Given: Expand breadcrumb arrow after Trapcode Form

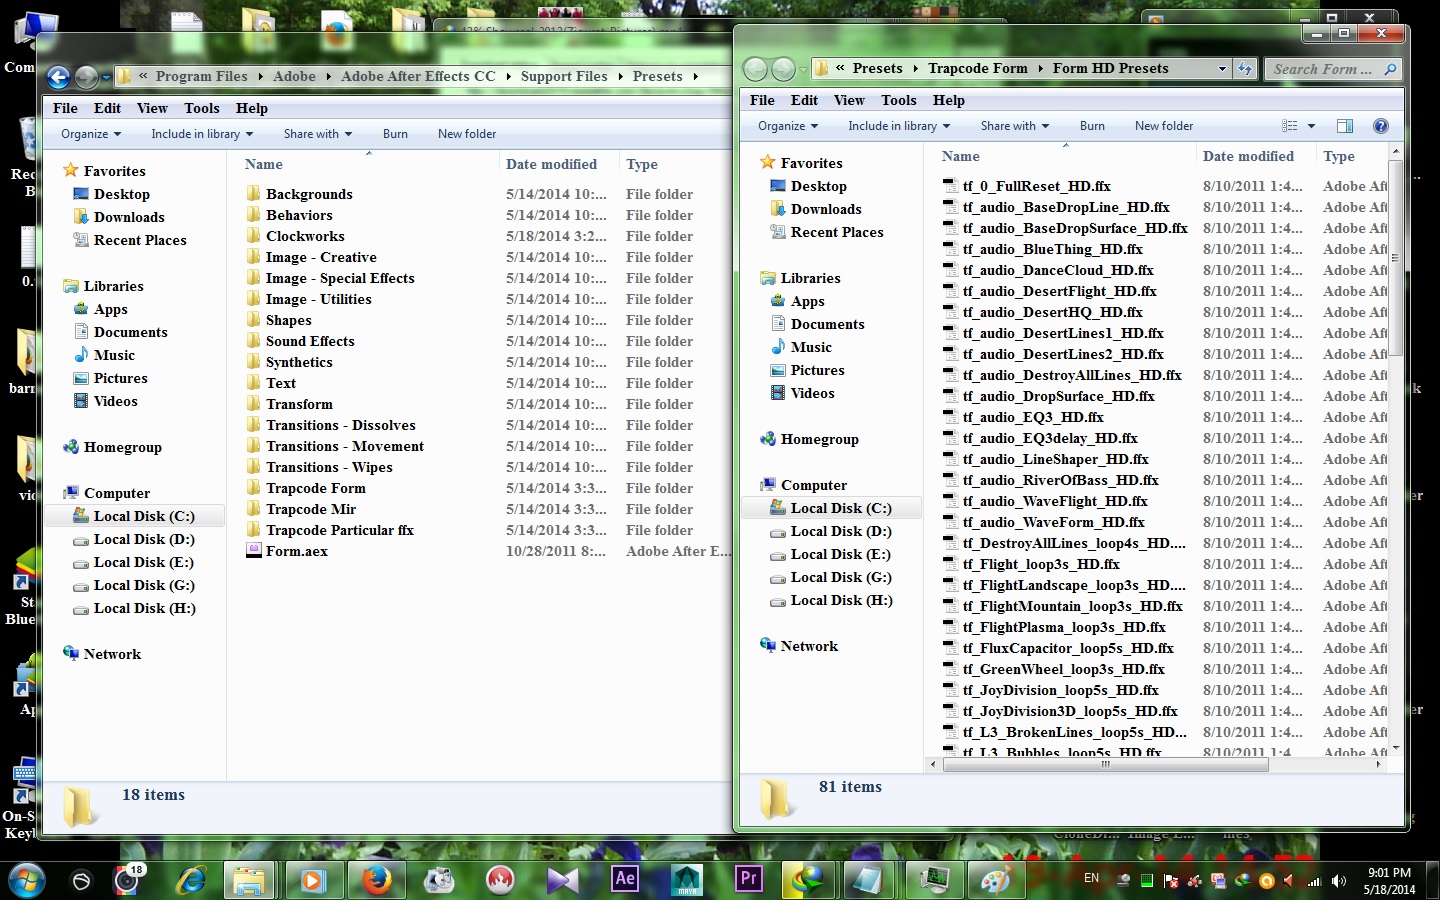Looking at the screenshot, I should point(1041,69).
